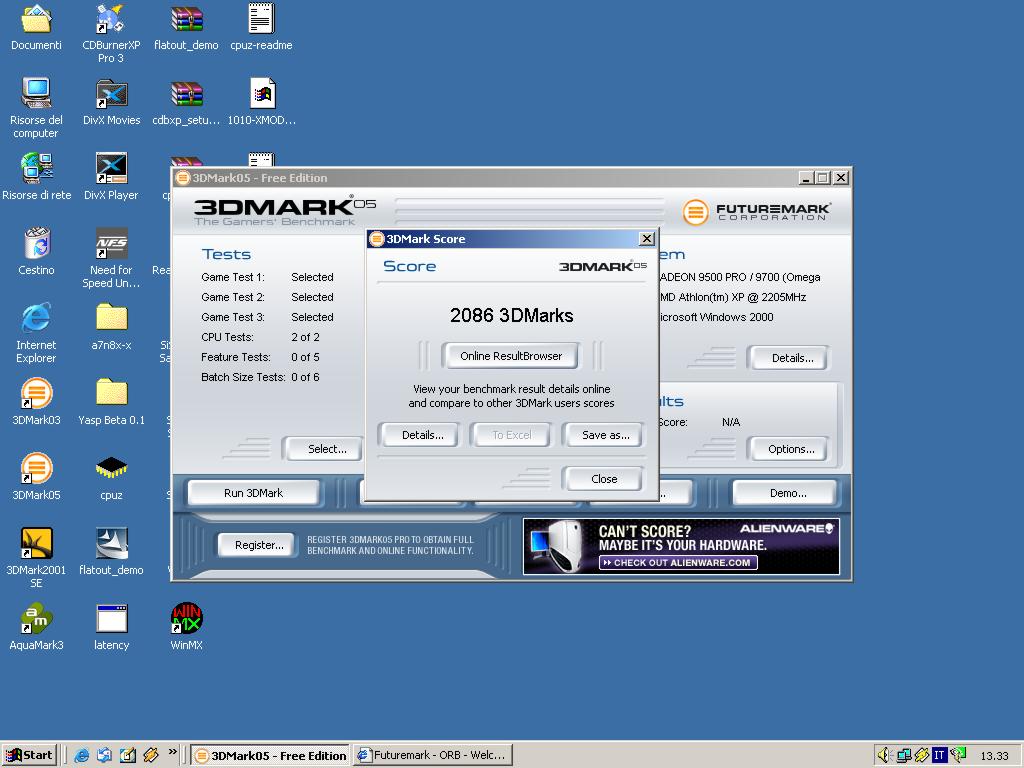Click Save as... in score dialog
Image resolution: width=1024 pixels, height=768 pixels.
[x=605, y=435]
